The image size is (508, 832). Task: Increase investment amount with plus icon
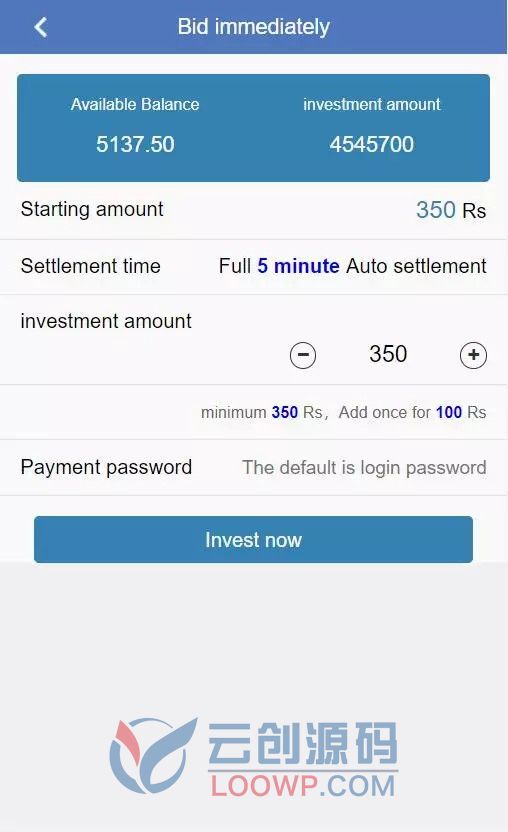tap(473, 355)
